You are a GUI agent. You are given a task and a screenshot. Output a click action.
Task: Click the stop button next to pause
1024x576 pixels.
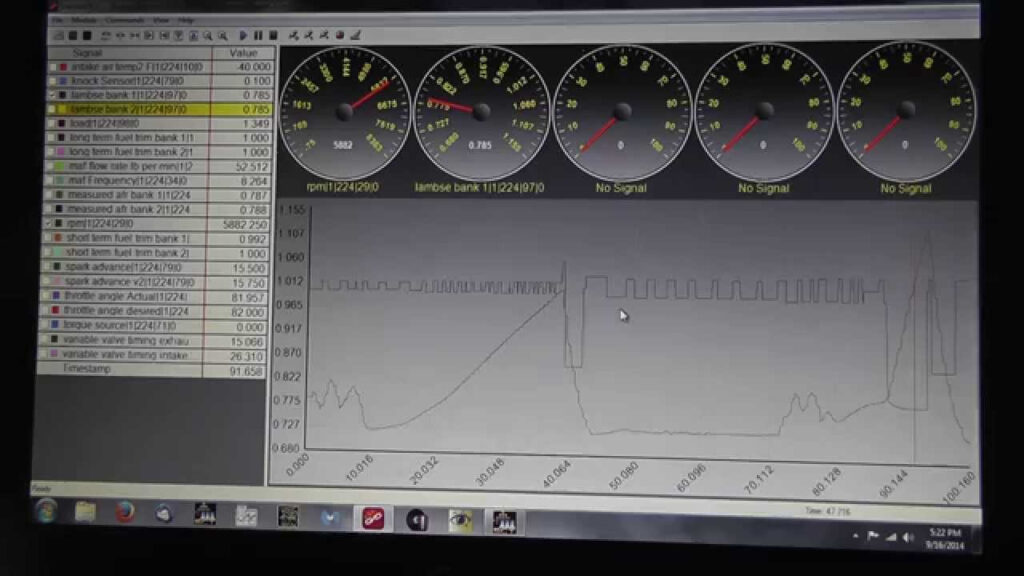(x=273, y=35)
